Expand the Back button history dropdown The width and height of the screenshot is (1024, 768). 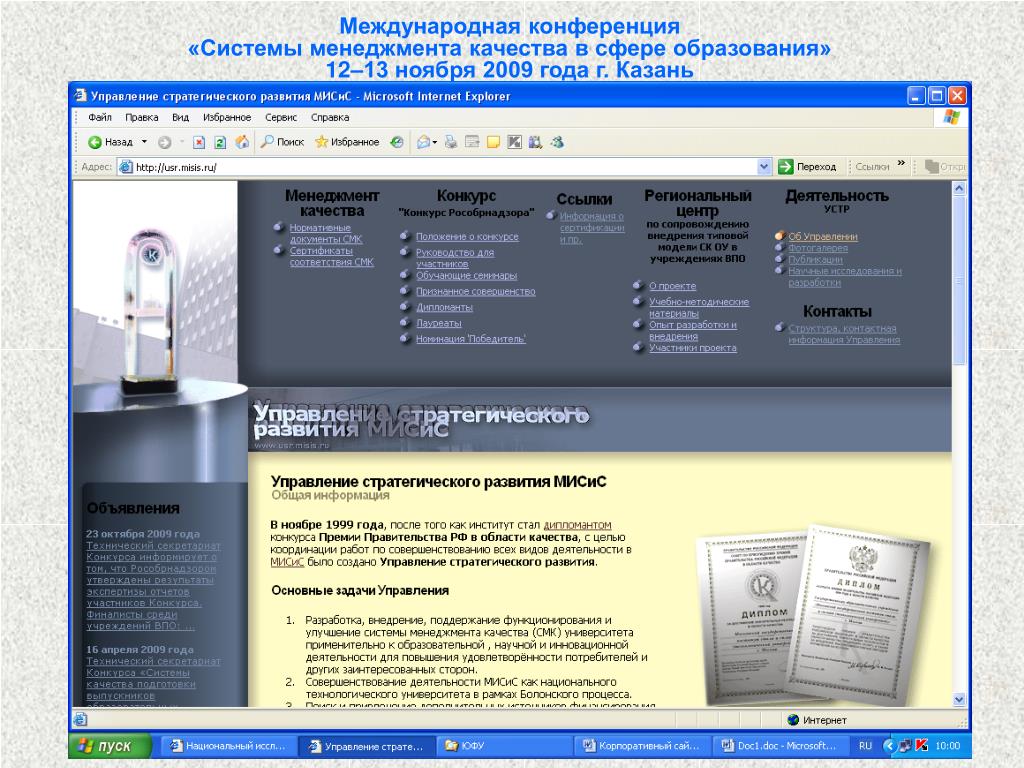click(x=144, y=142)
